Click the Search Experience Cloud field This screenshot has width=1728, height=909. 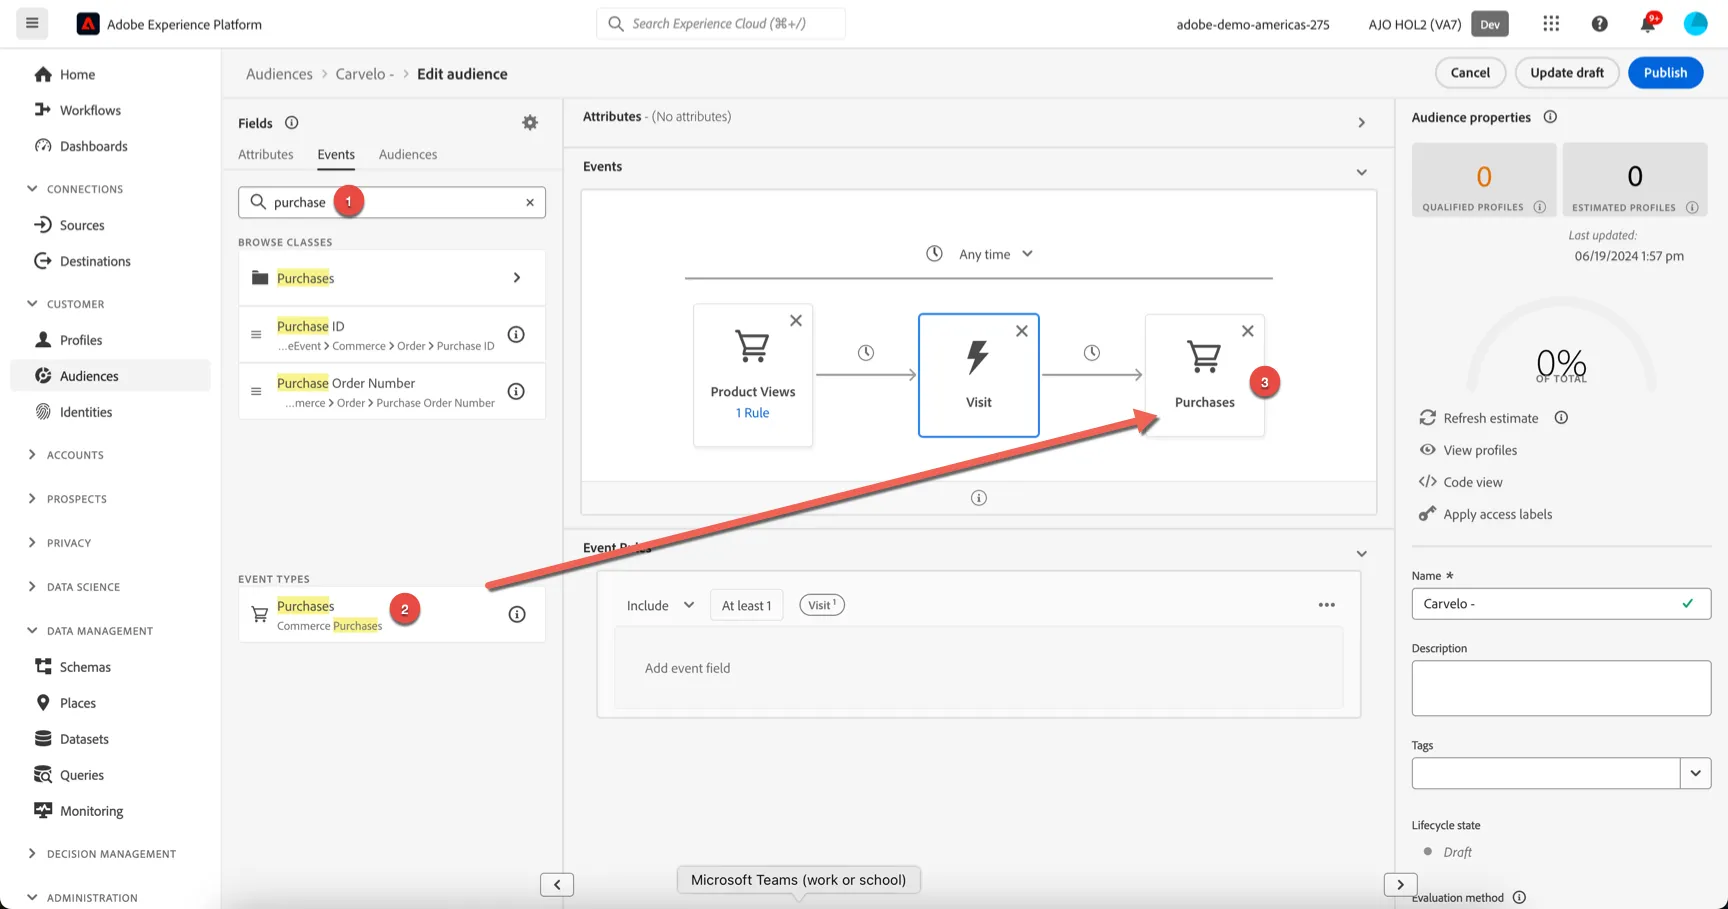(721, 24)
